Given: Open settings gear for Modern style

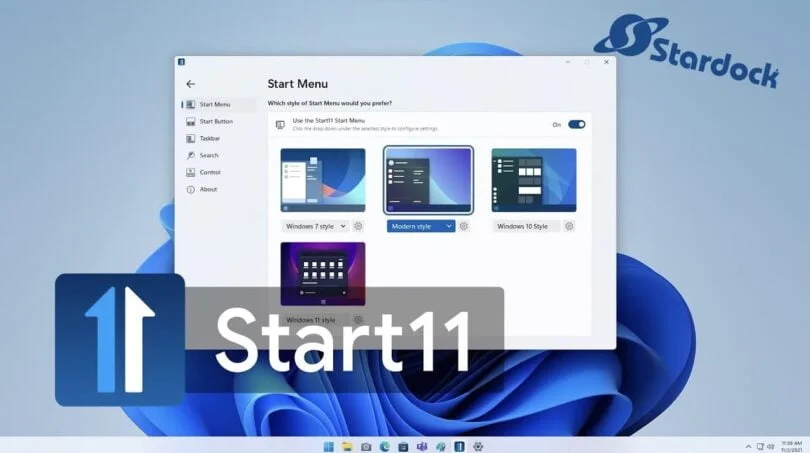Looking at the screenshot, I should coord(464,226).
